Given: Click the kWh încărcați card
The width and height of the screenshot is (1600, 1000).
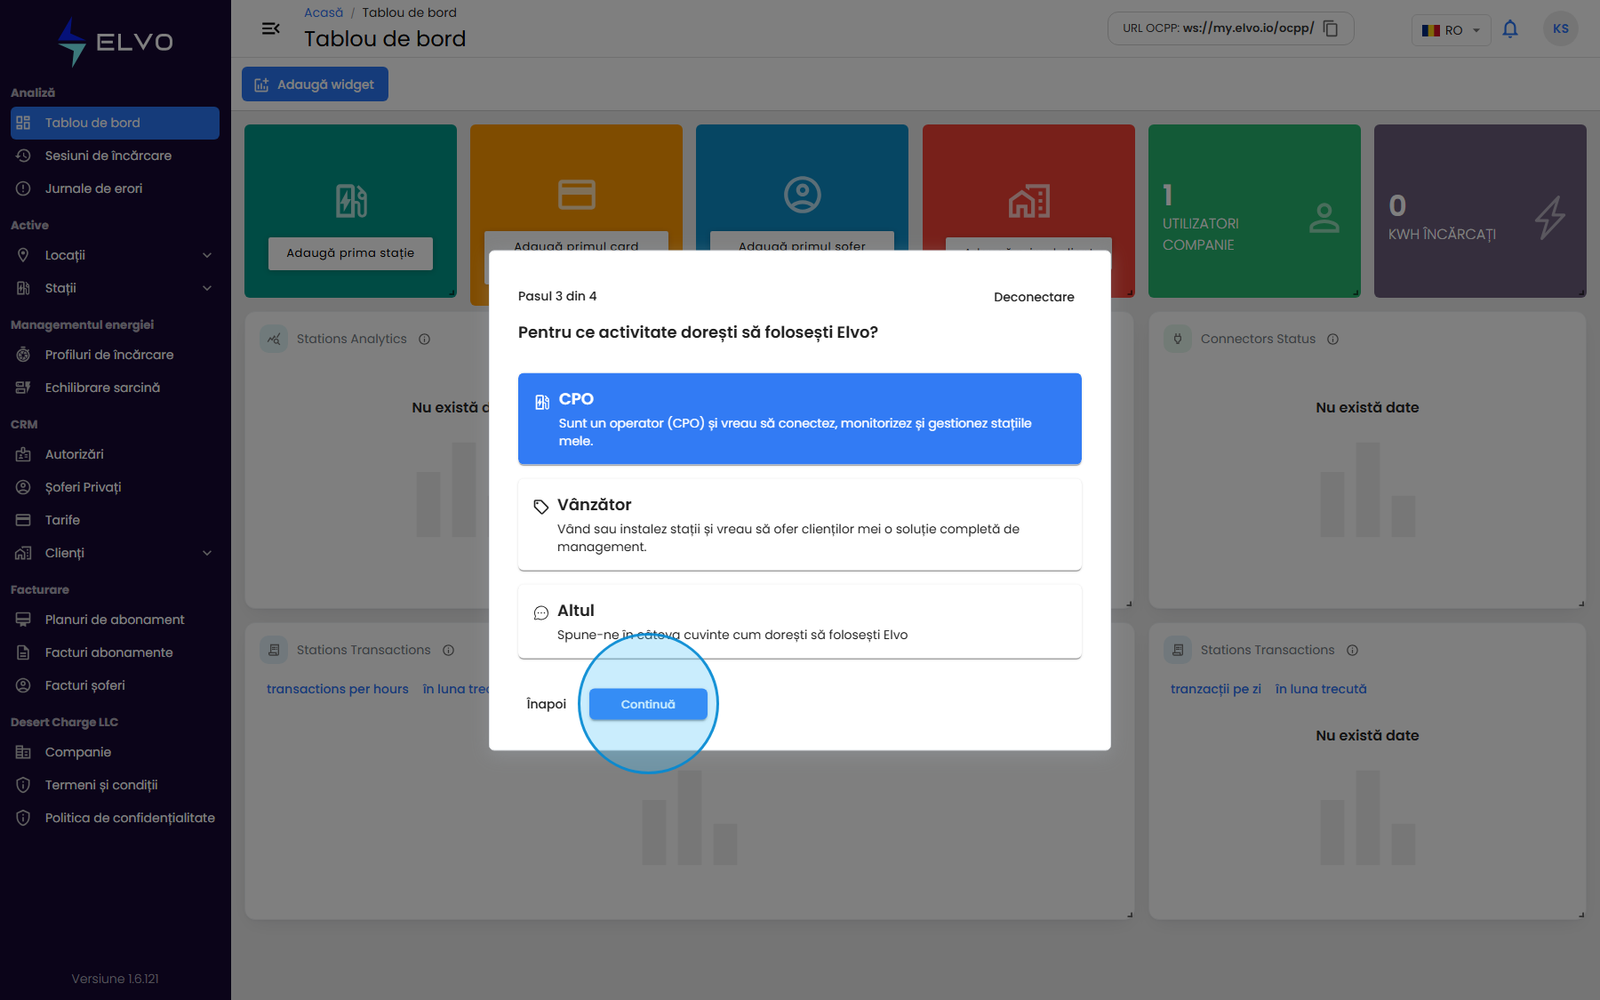Looking at the screenshot, I should pyautogui.click(x=1480, y=211).
